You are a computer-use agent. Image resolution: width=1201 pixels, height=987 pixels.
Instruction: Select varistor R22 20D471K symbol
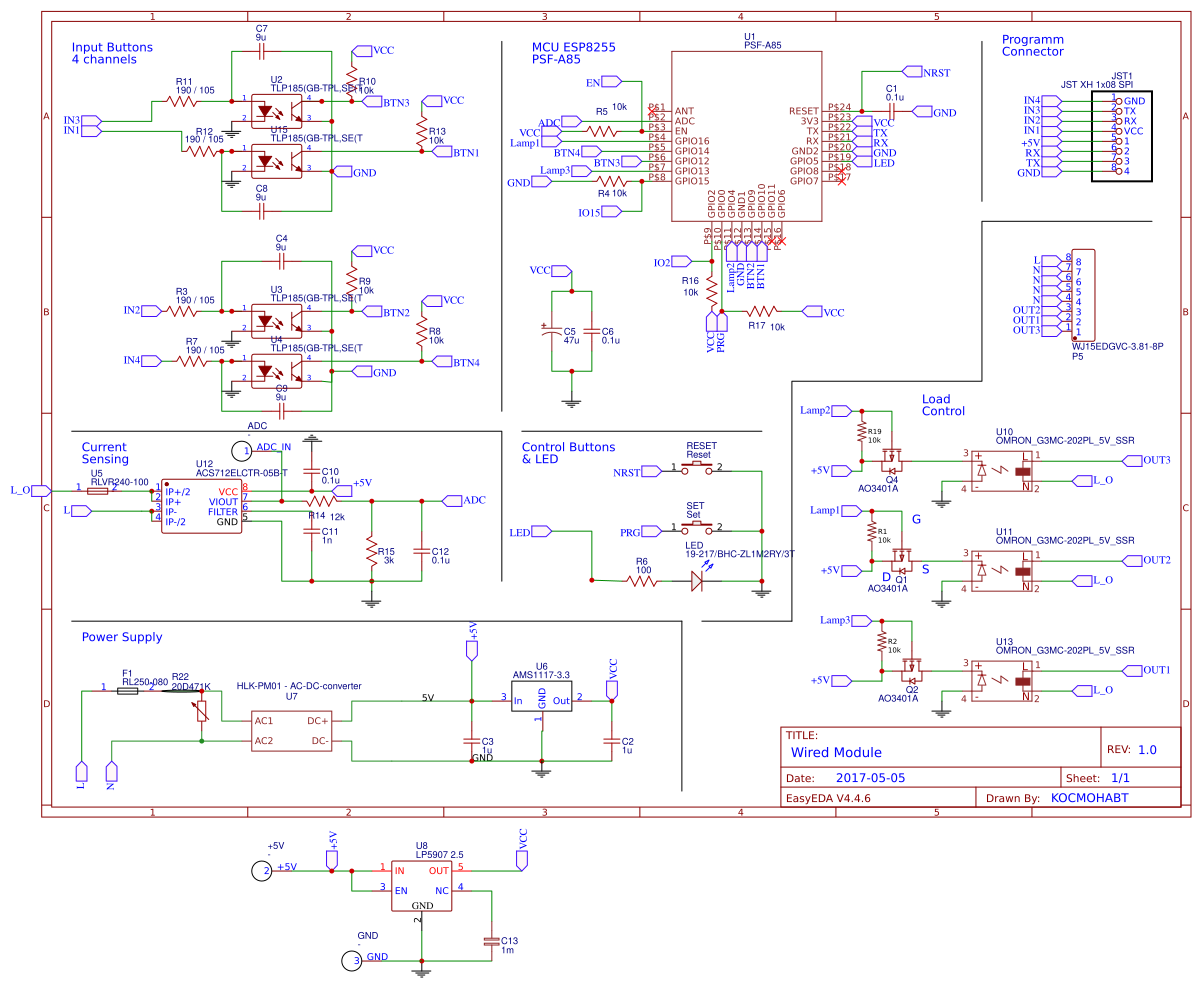[x=200, y=710]
